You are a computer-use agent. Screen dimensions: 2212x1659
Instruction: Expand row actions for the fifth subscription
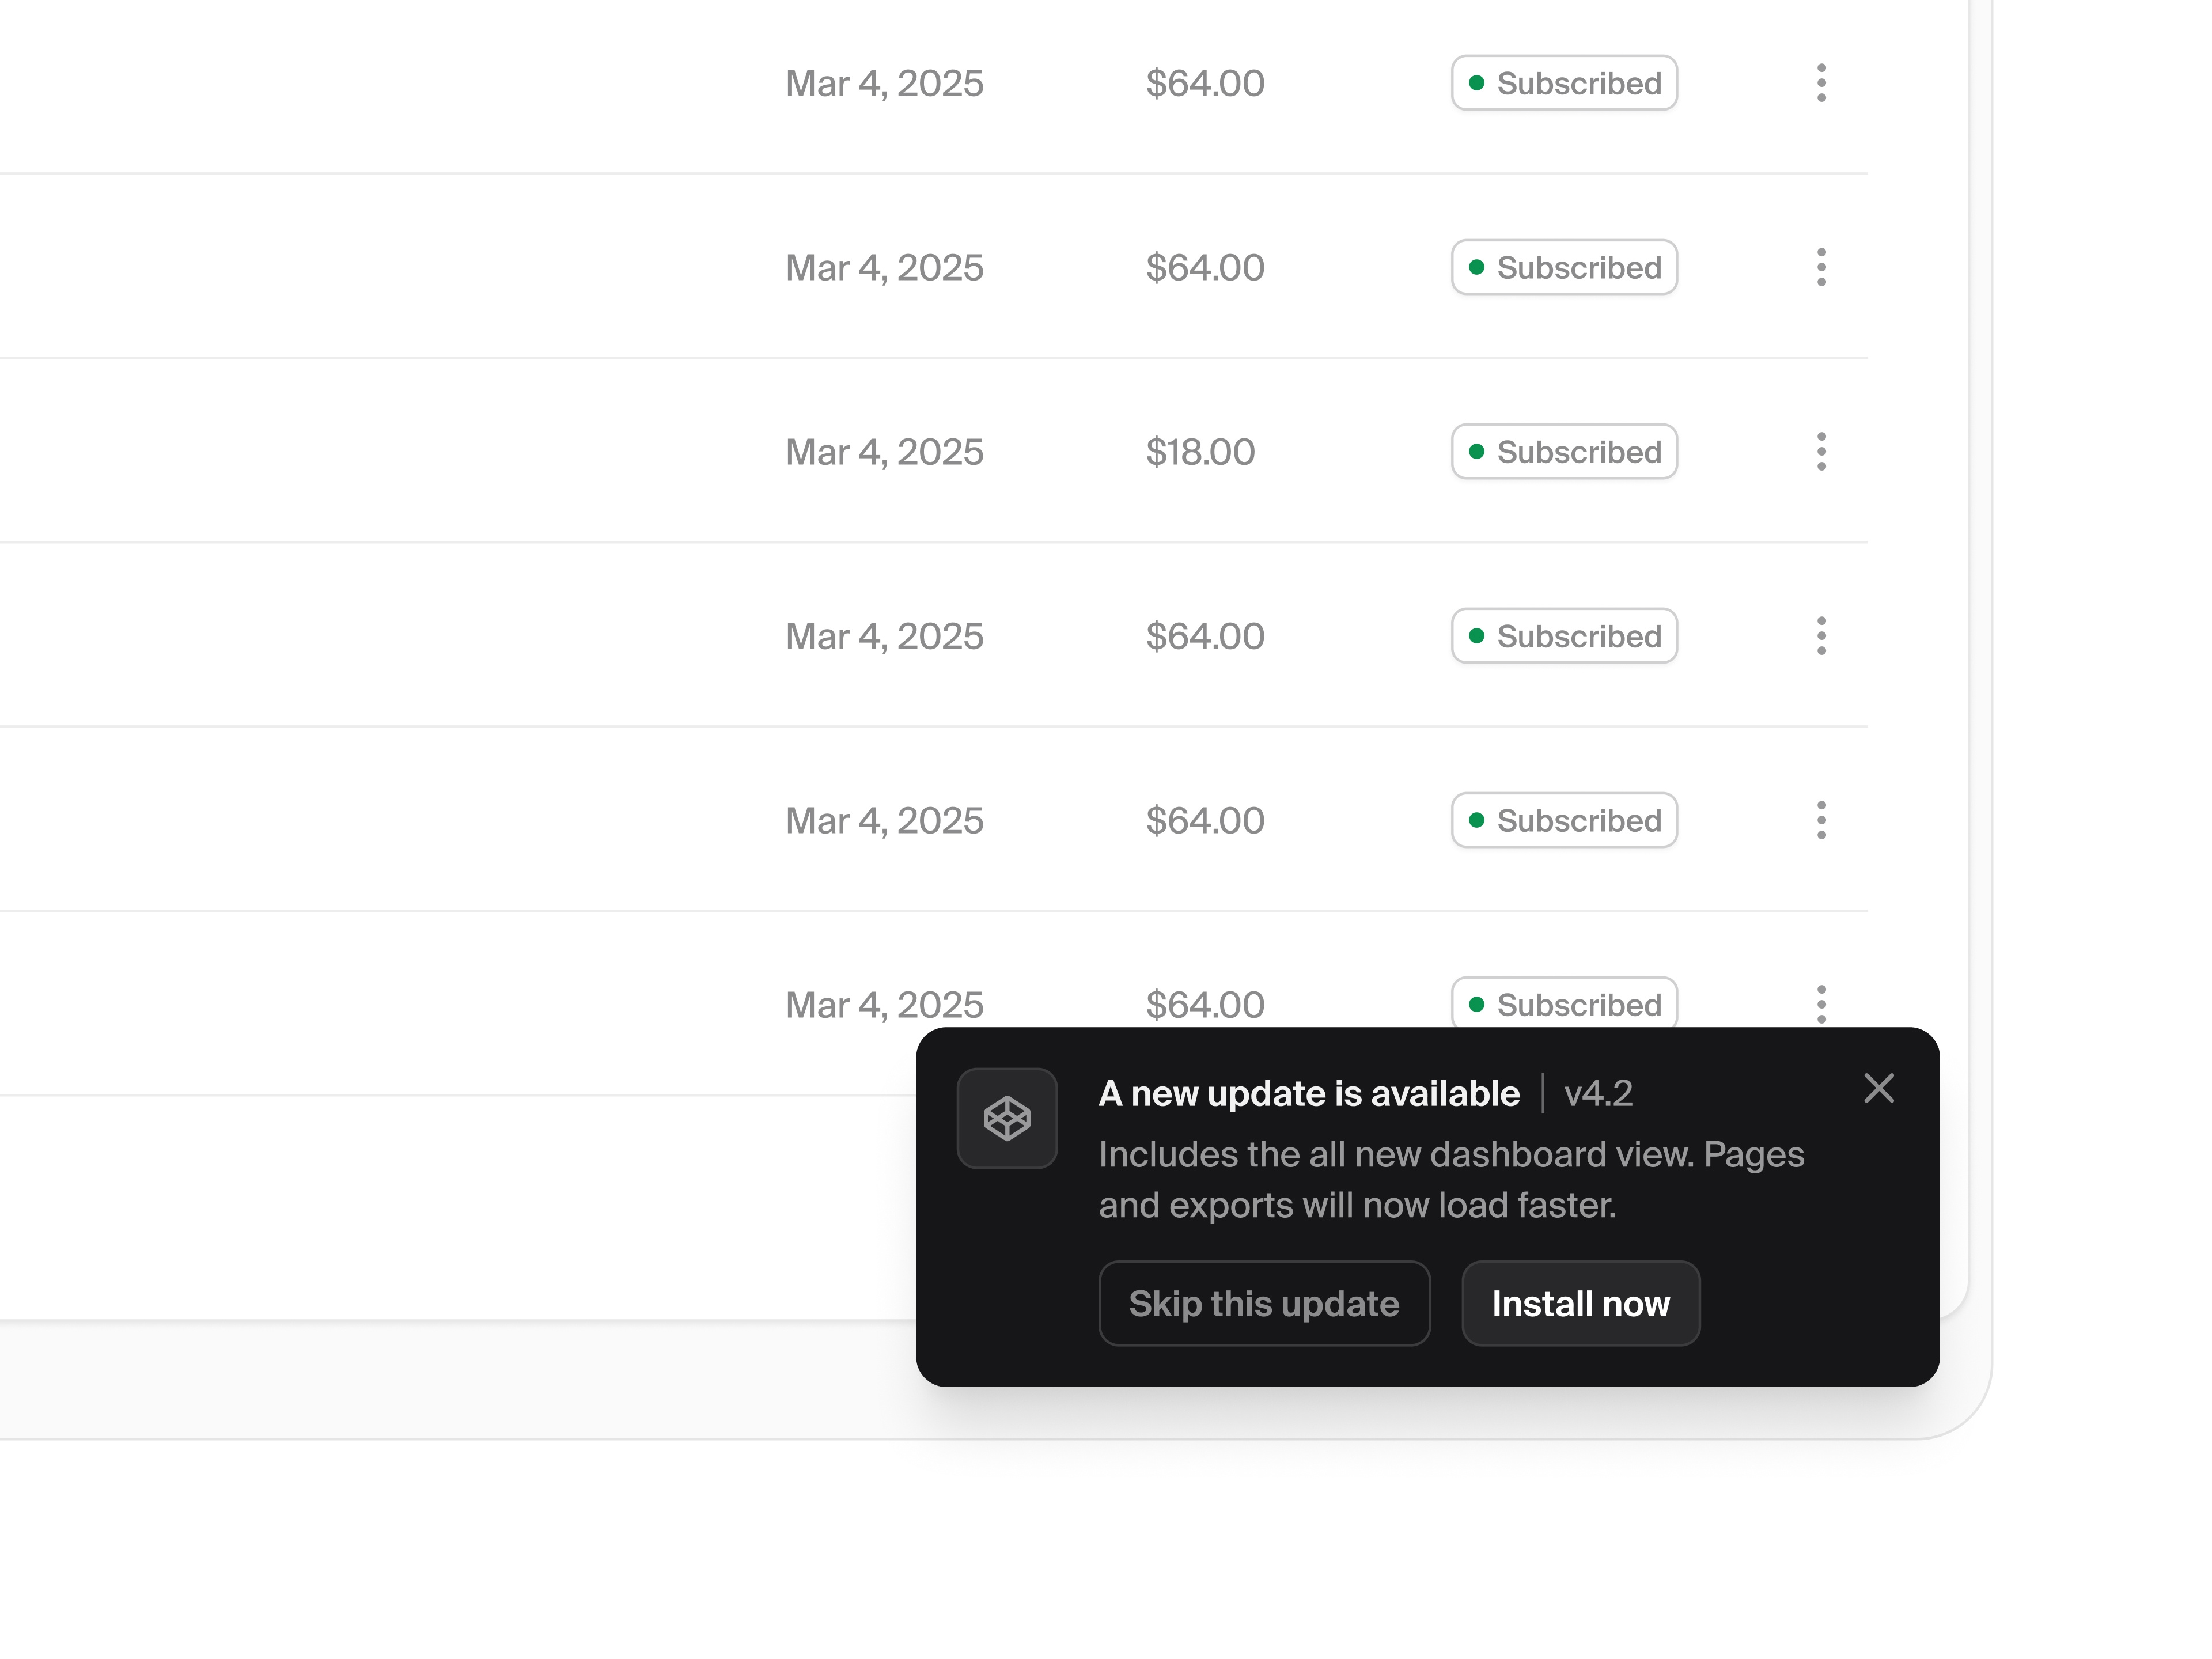coord(1822,820)
